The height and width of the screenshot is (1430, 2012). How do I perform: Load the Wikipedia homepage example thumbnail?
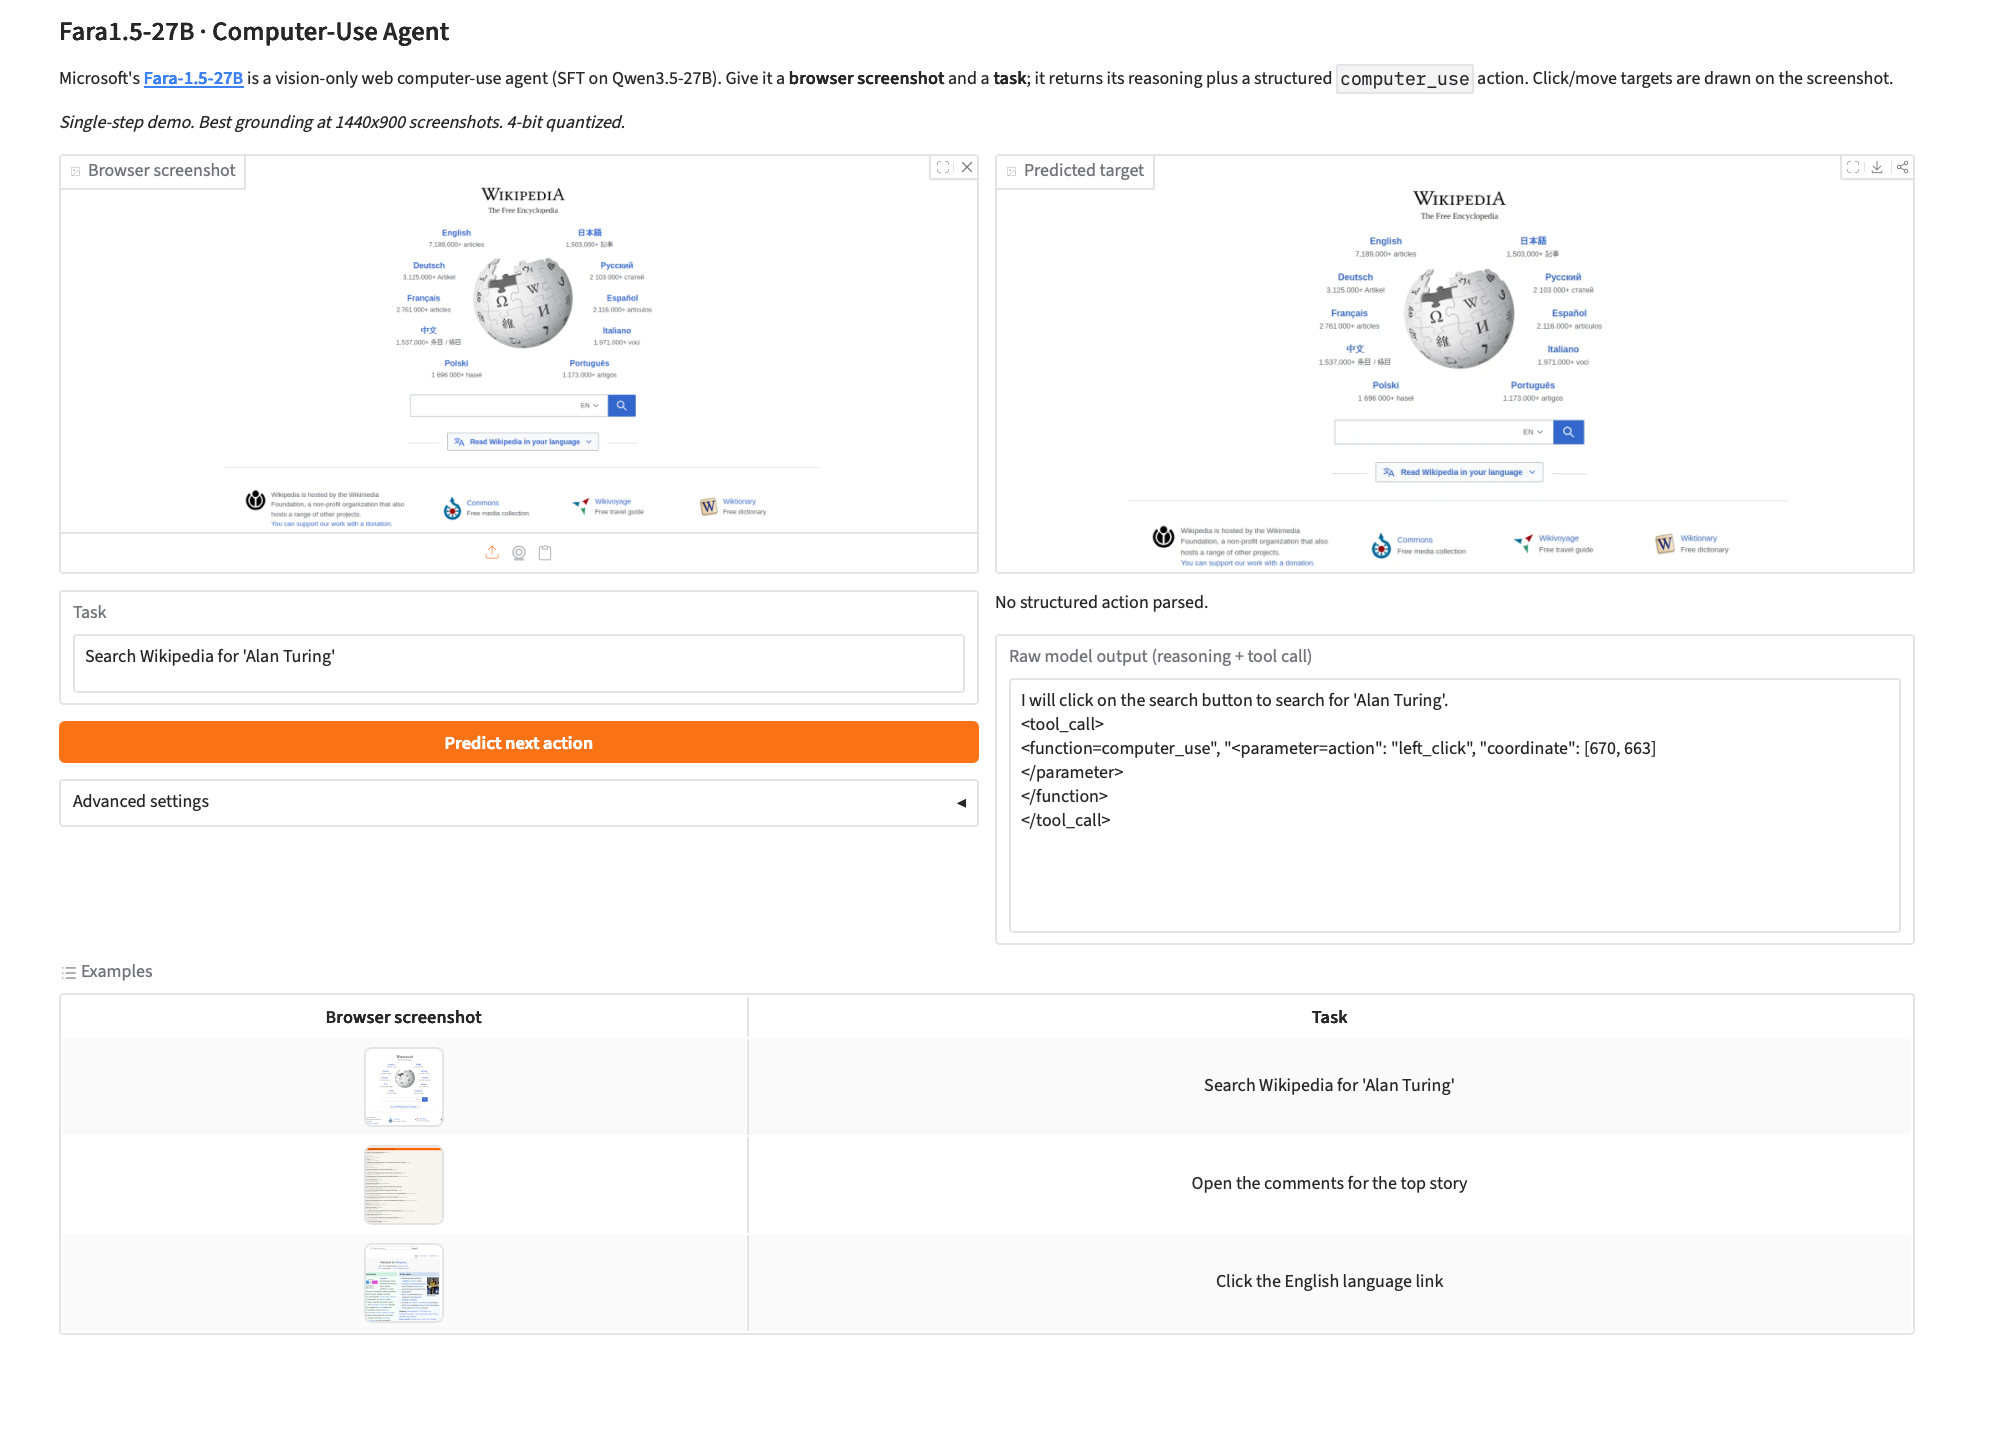(x=404, y=1087)
